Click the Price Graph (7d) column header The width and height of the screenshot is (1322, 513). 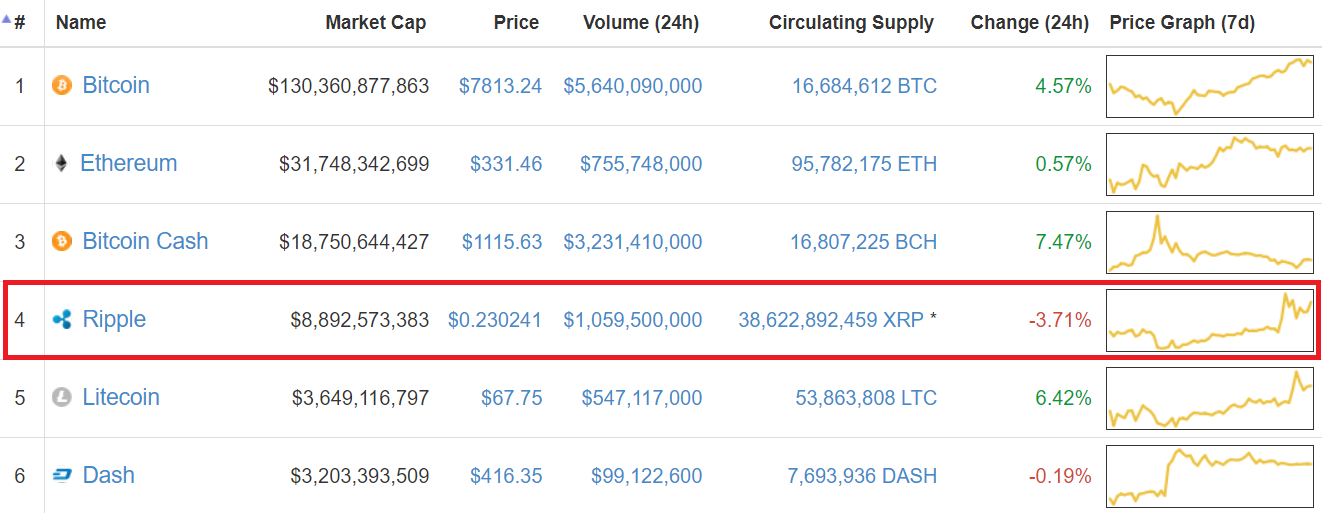point(1182,22)
